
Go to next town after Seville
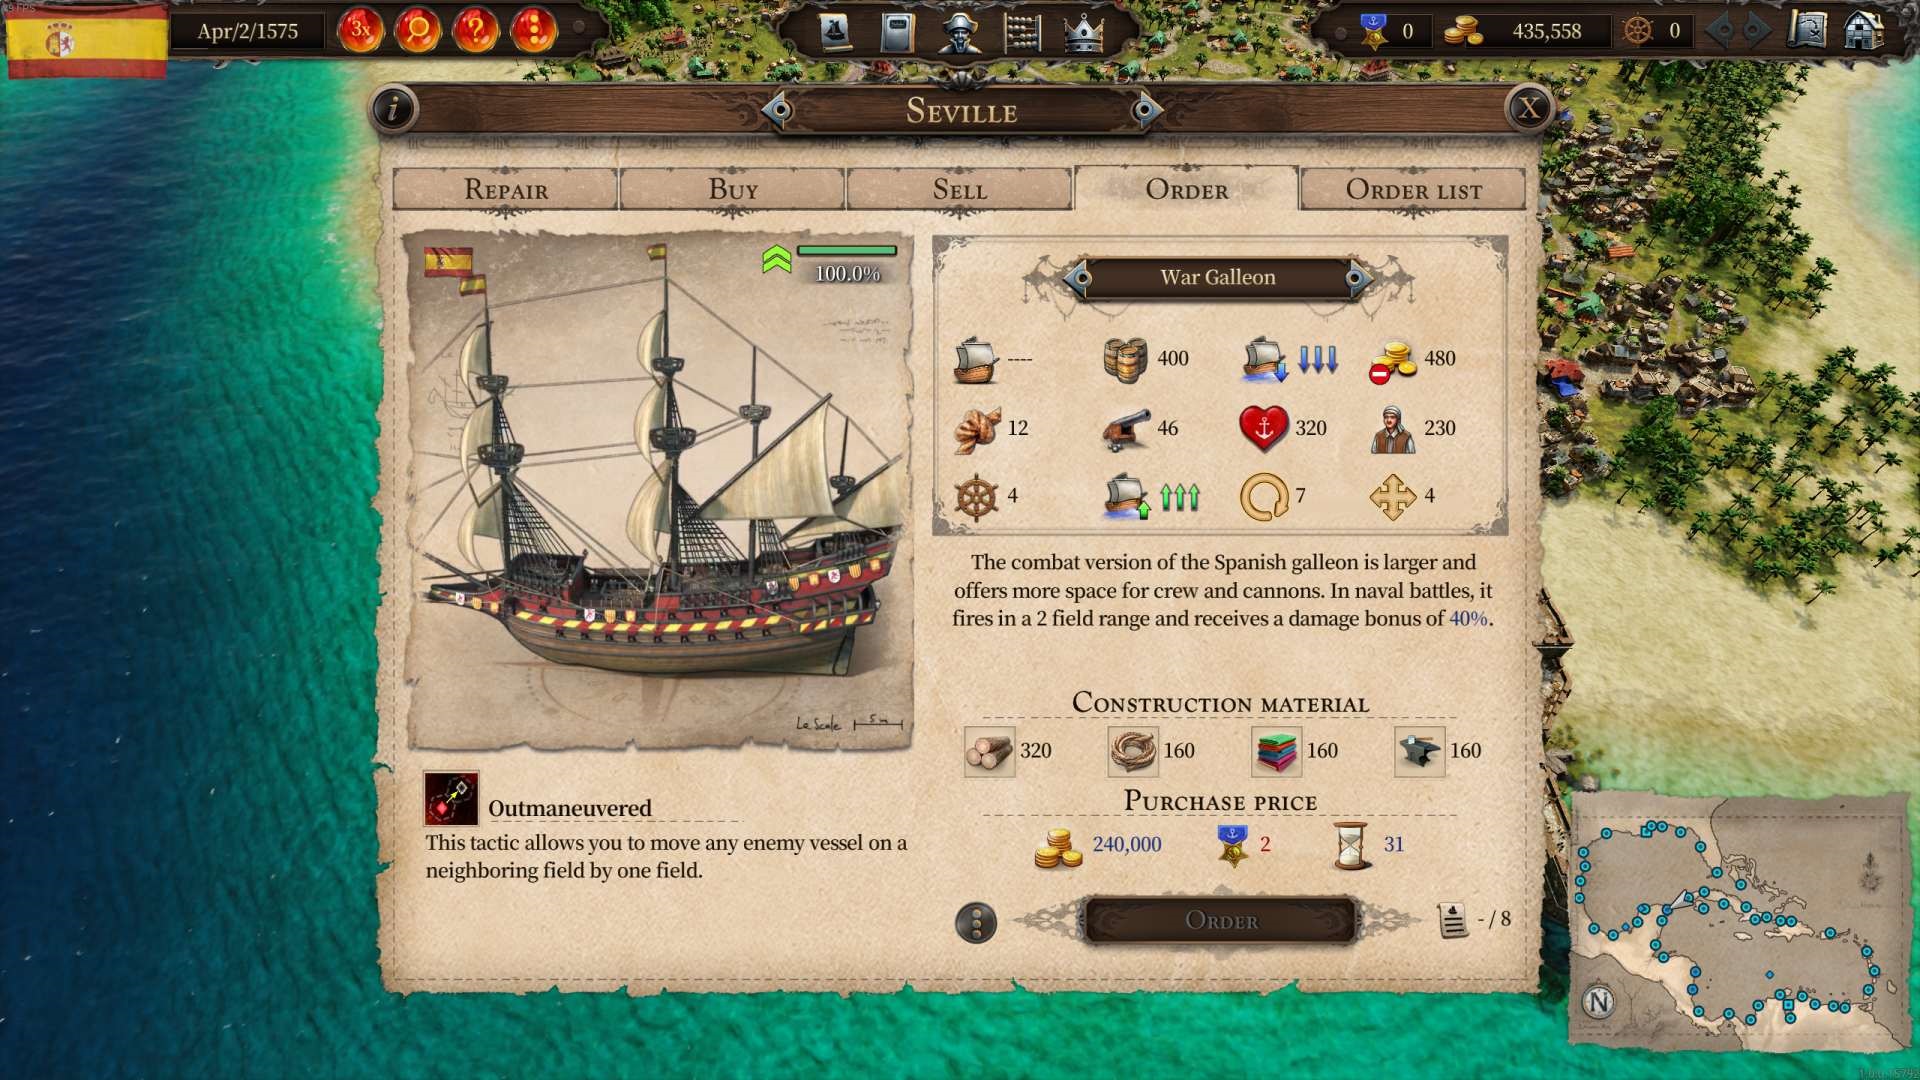1146,110
